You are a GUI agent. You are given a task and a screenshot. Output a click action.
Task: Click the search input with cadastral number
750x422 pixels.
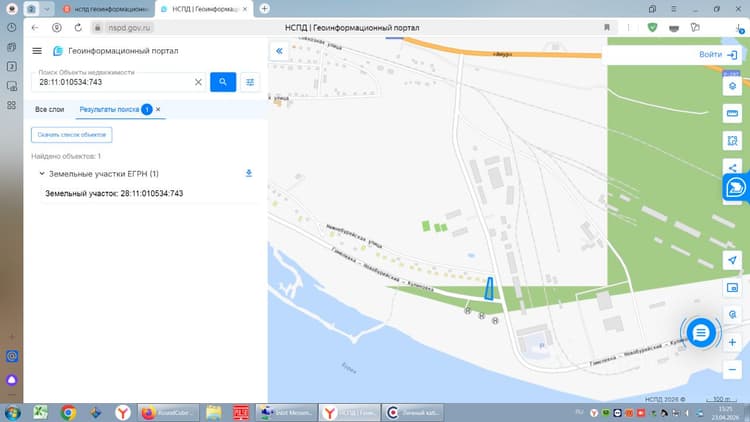pos(114,82)
